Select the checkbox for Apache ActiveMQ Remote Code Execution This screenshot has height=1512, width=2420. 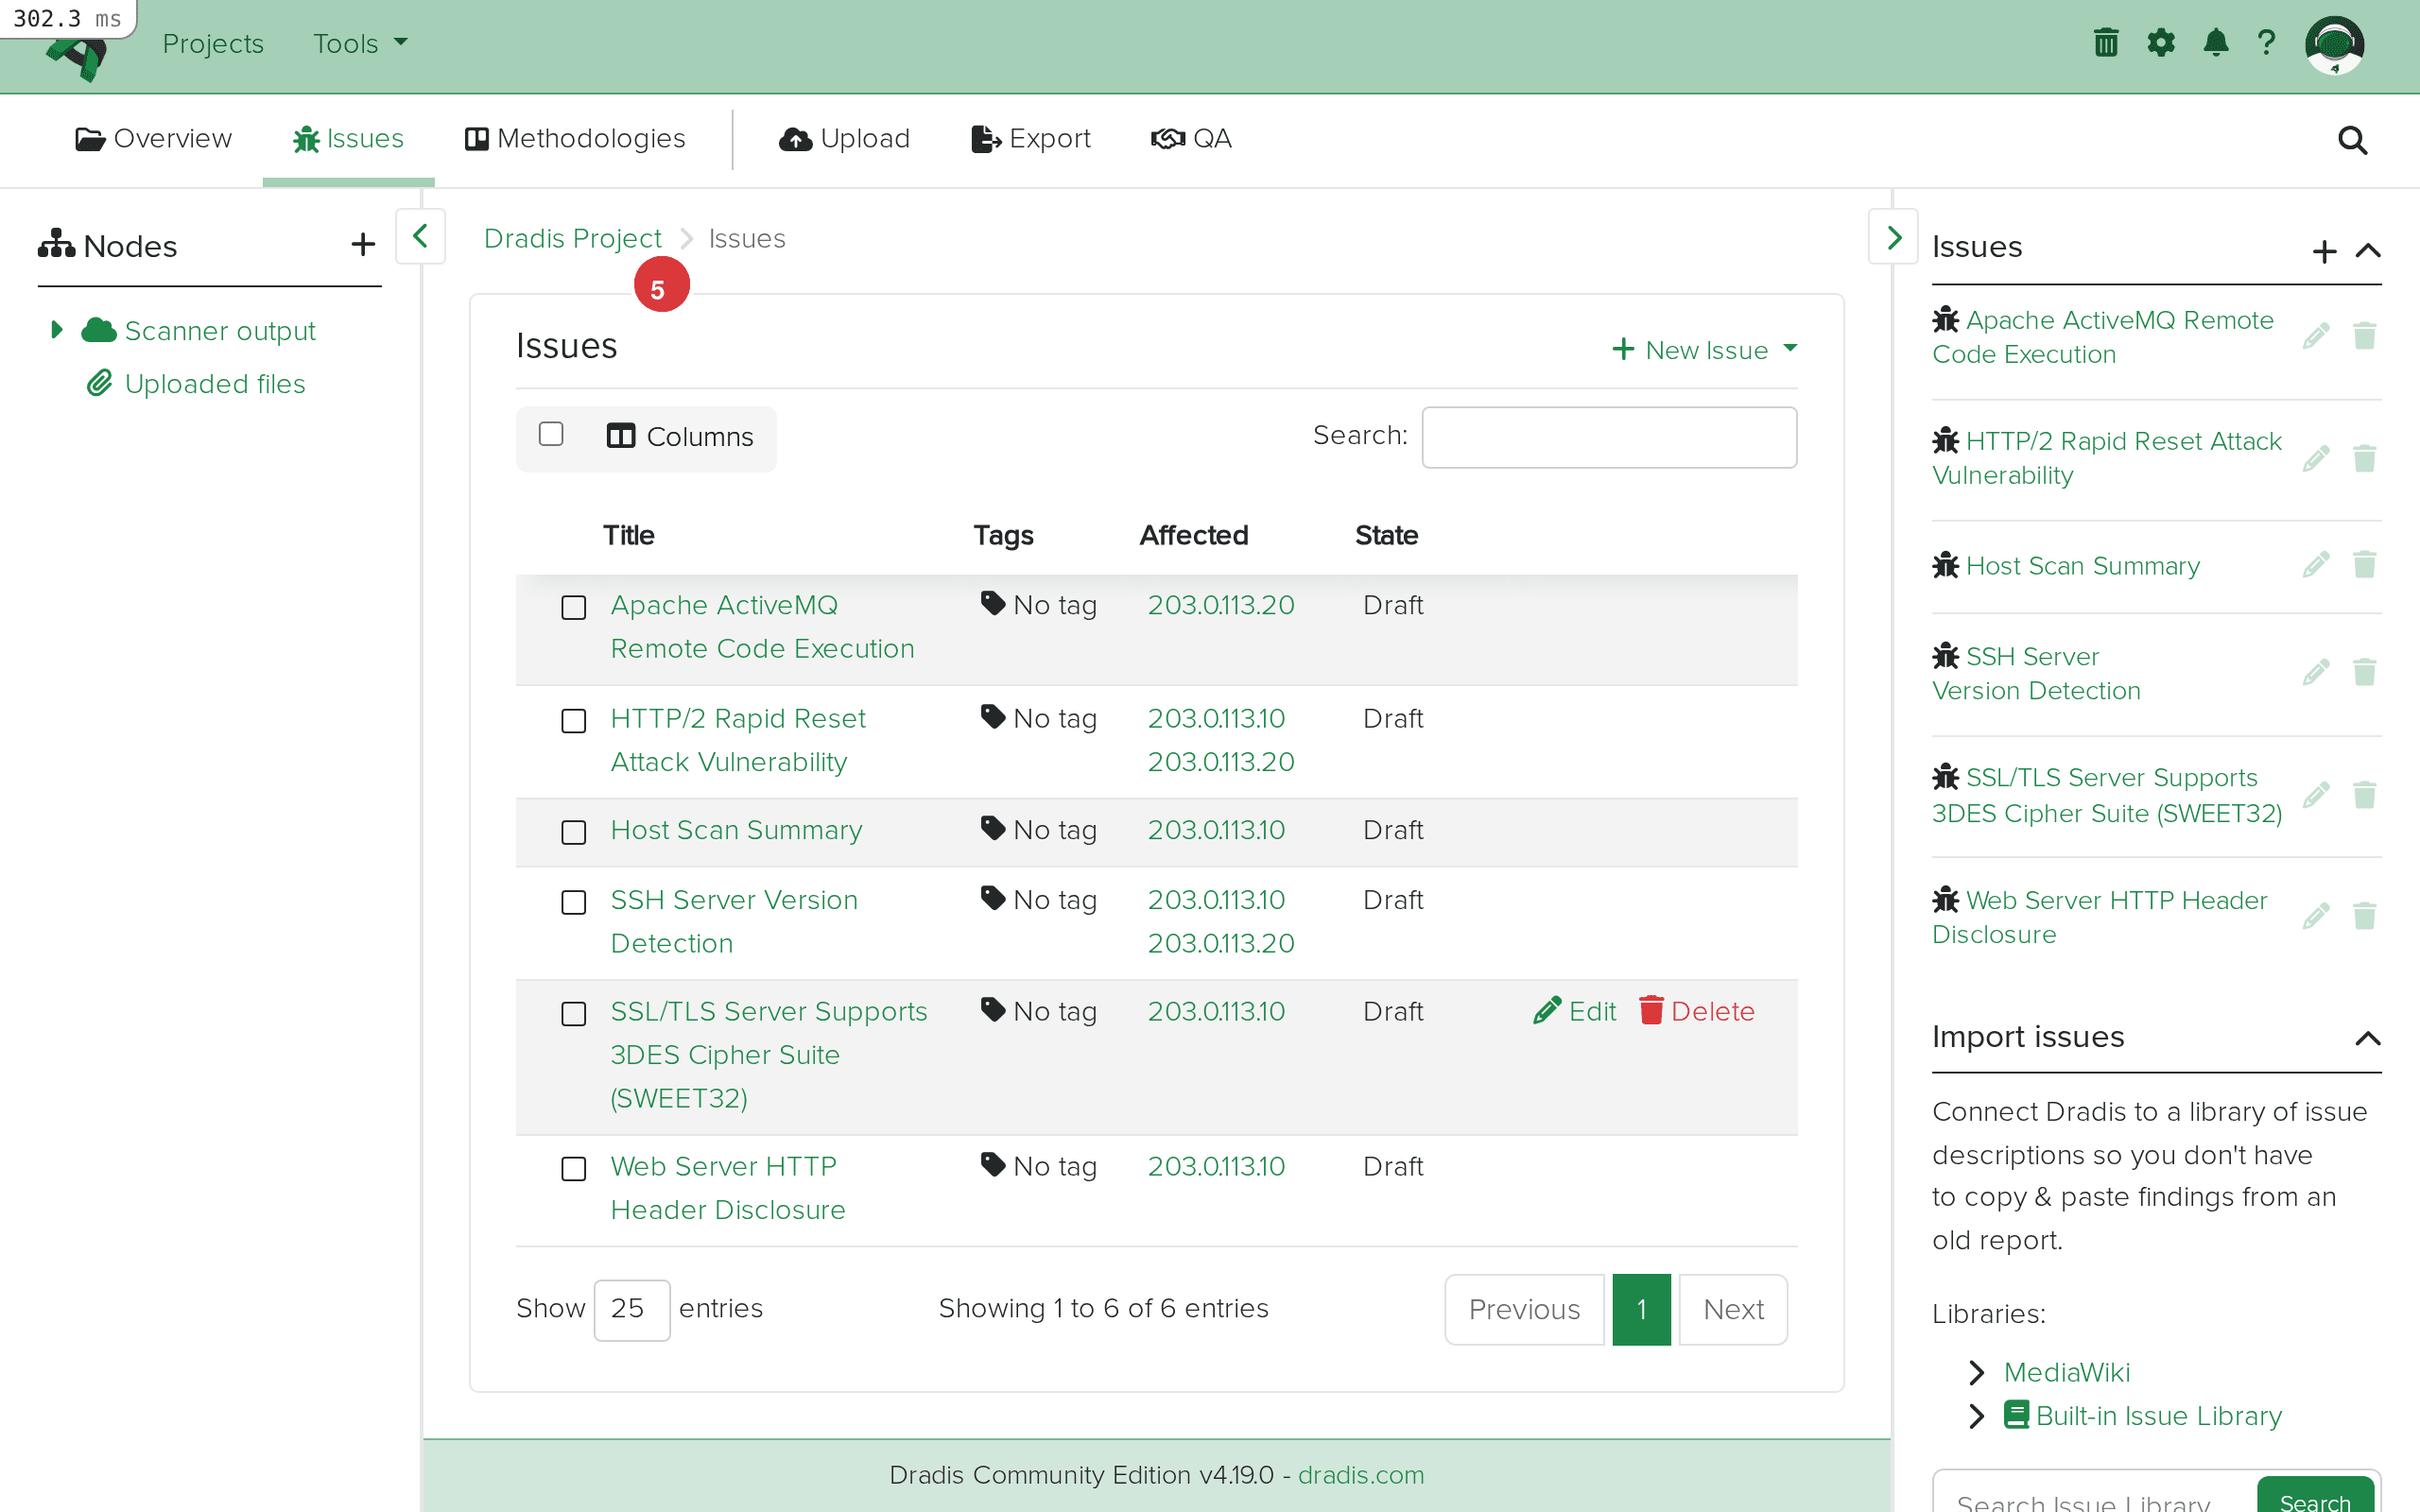[x=574, y=607]
